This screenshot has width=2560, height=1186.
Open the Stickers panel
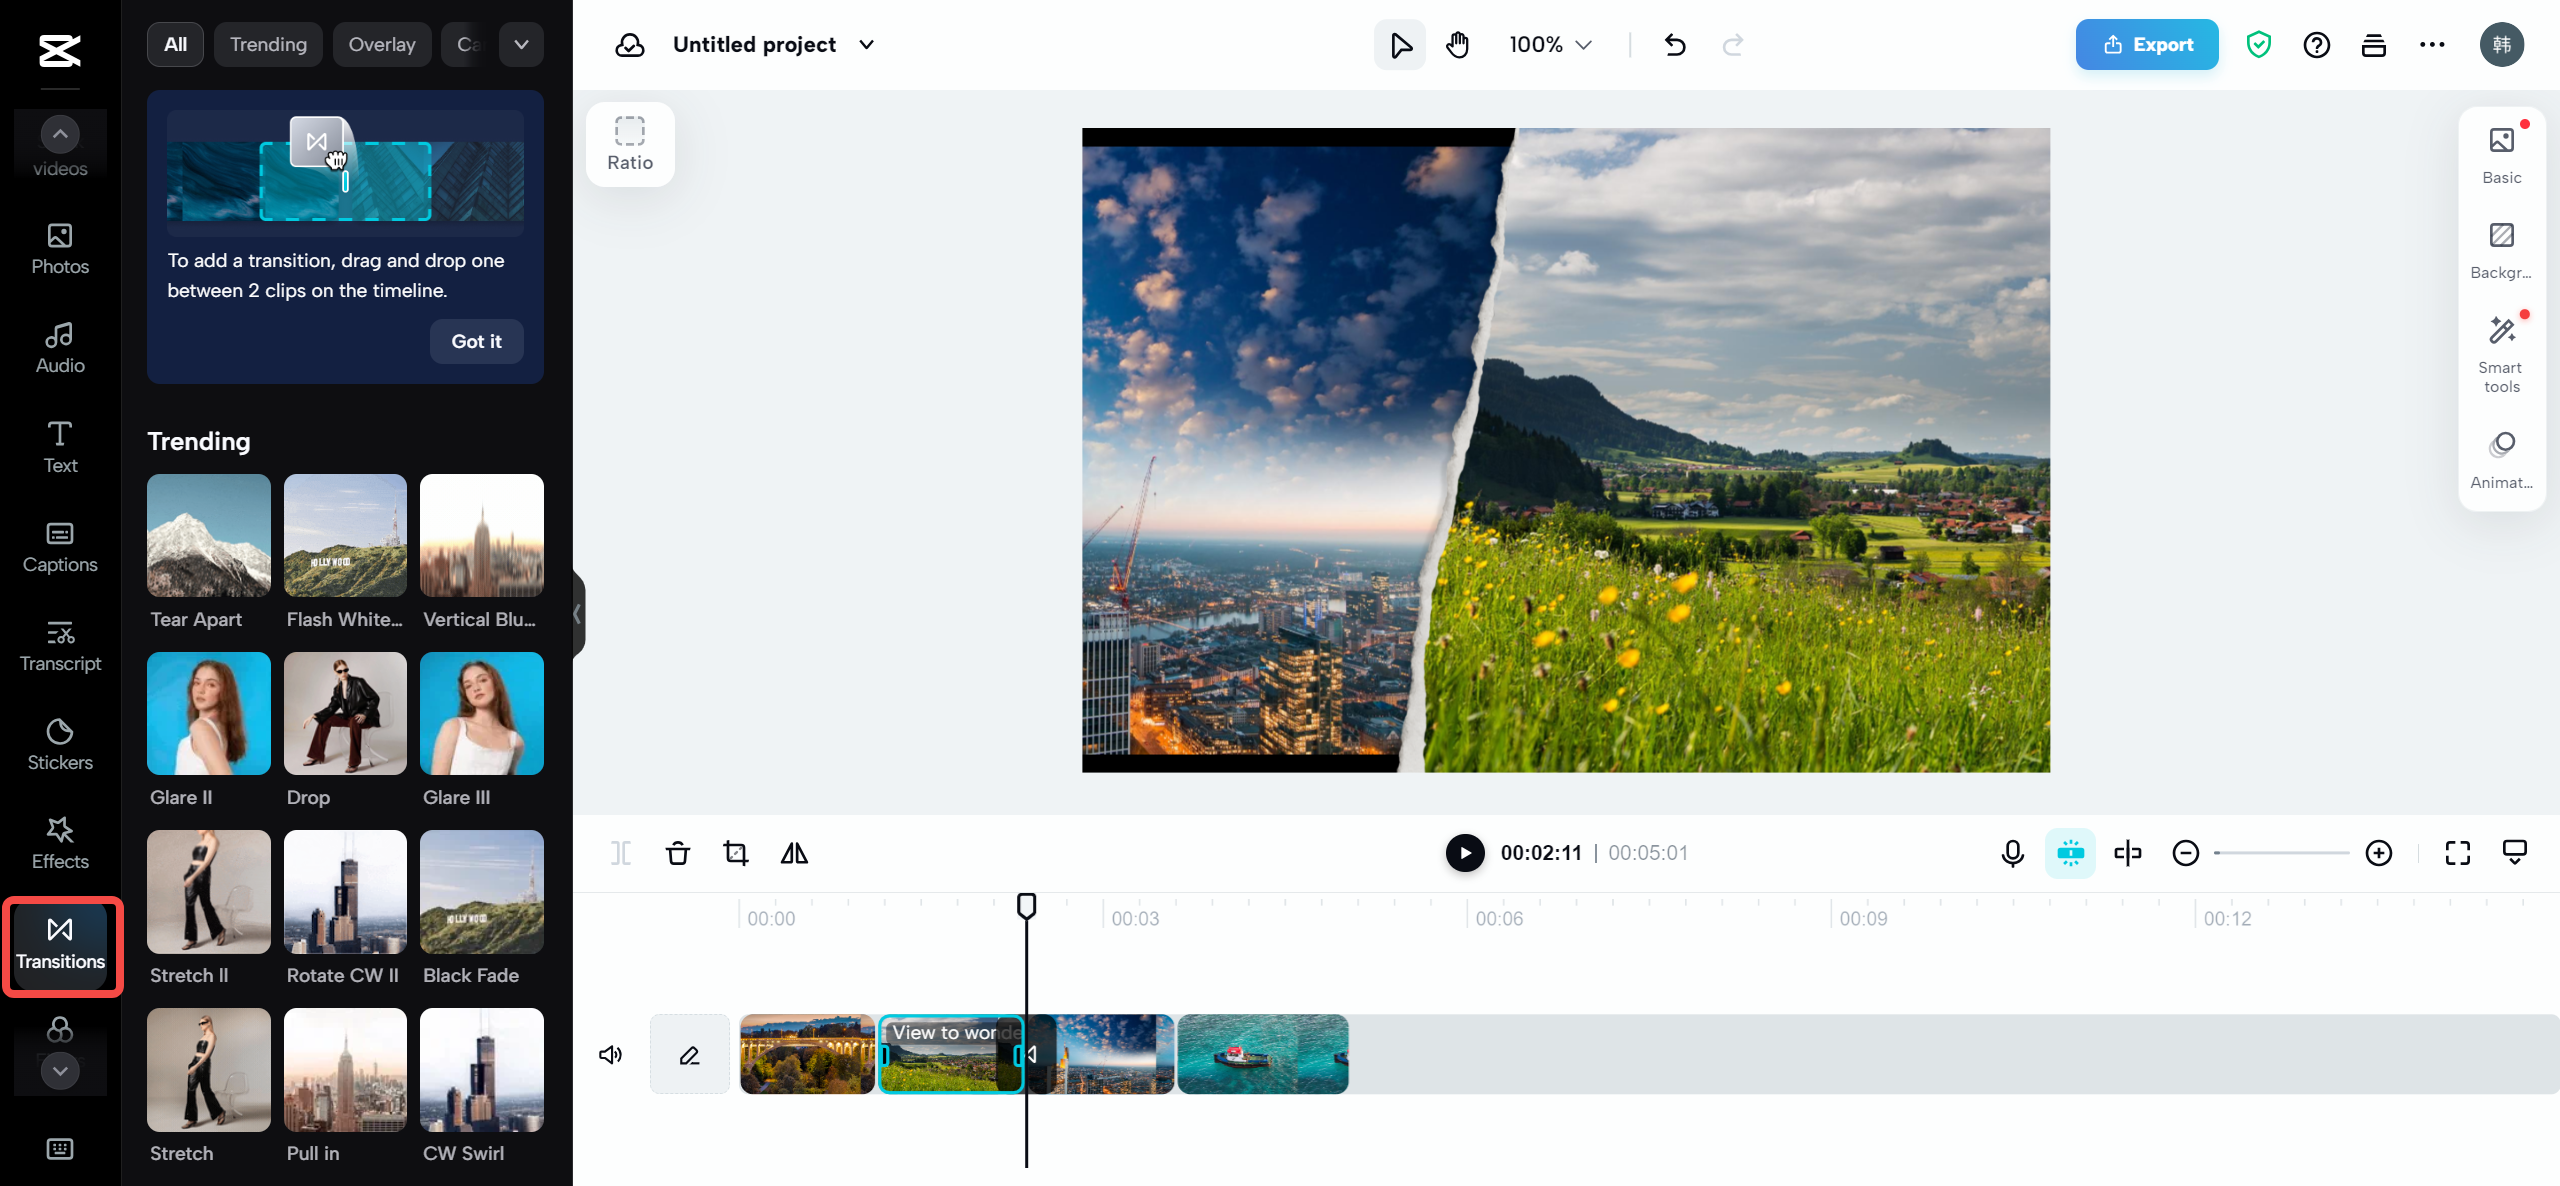(x=60, y=744)
